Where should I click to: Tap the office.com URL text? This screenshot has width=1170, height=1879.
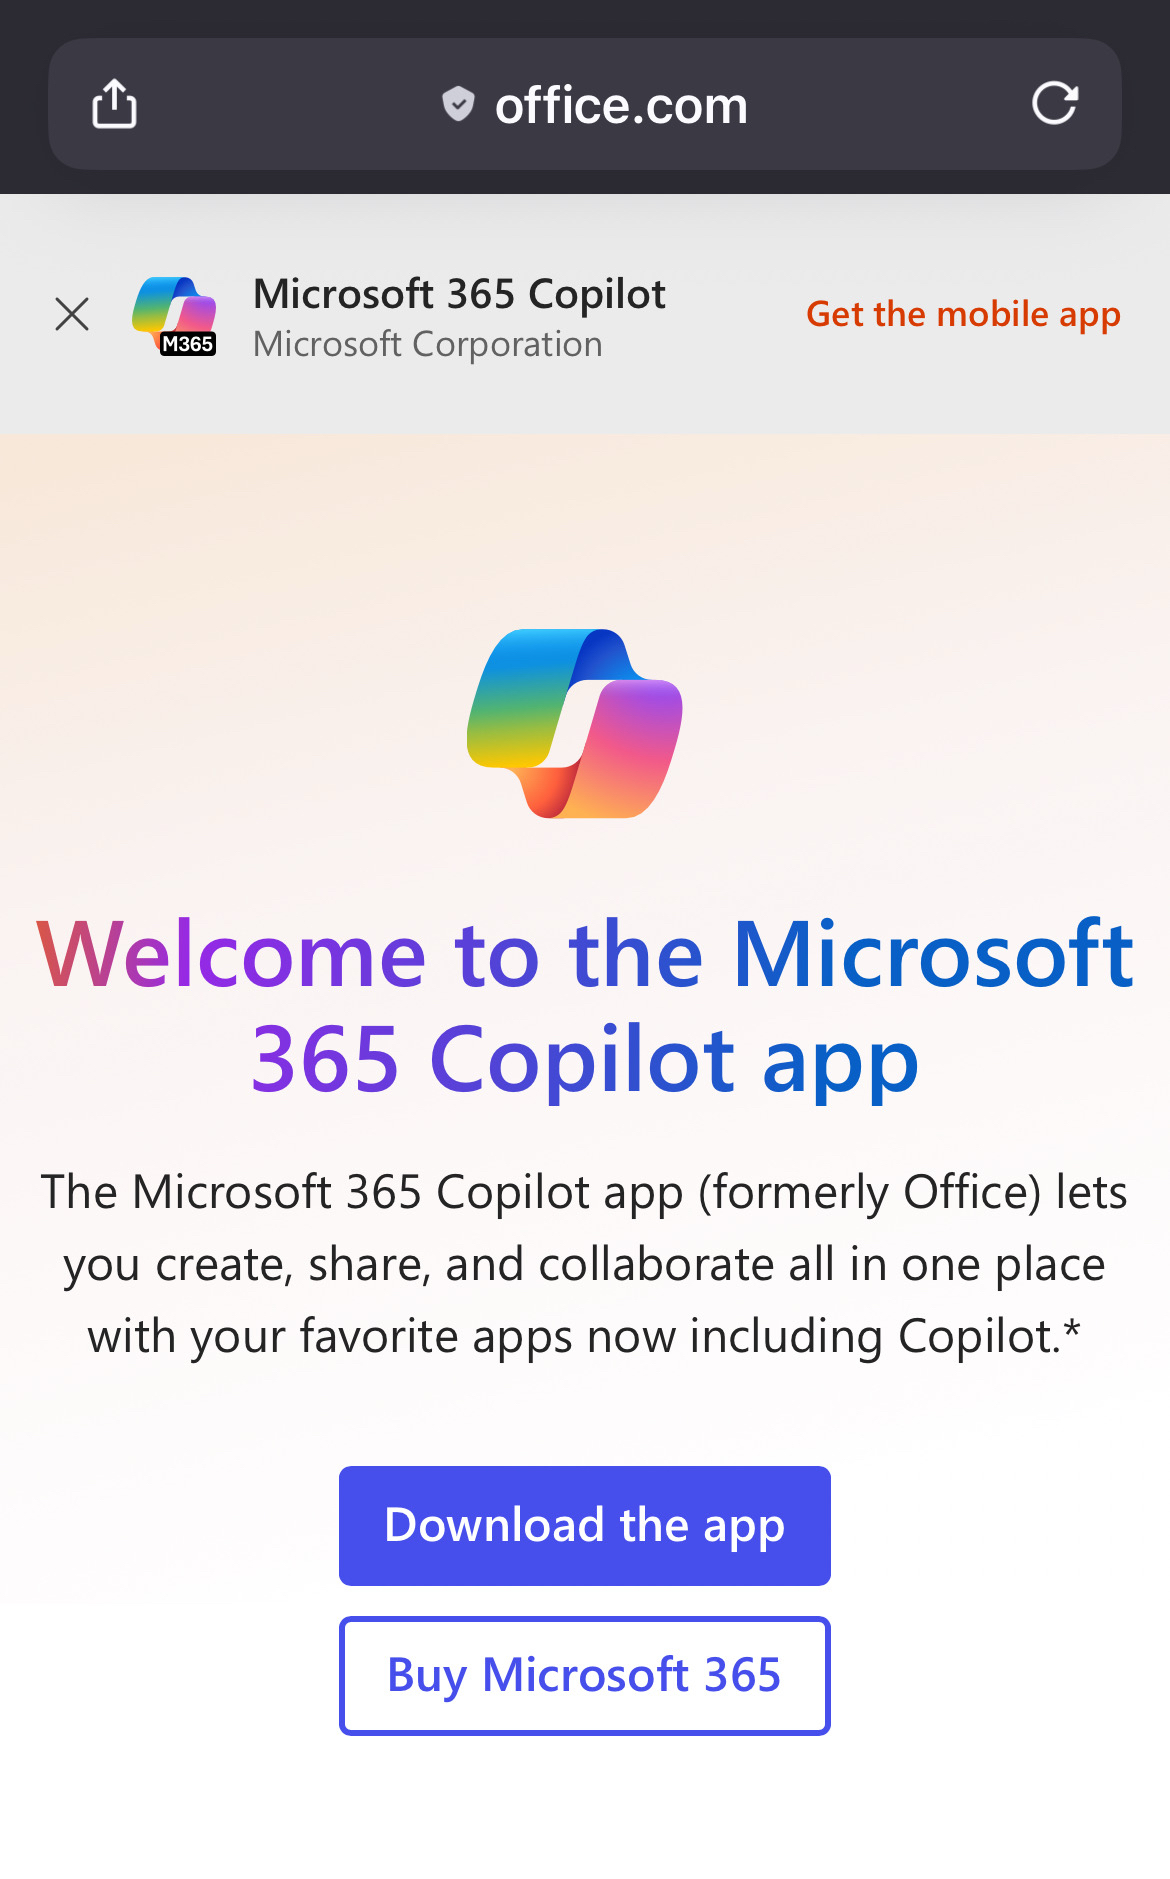point(621,106)
